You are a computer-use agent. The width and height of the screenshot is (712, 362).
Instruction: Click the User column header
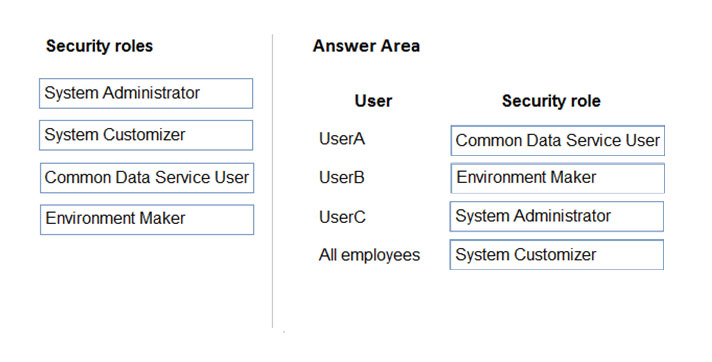pos(373,101)
